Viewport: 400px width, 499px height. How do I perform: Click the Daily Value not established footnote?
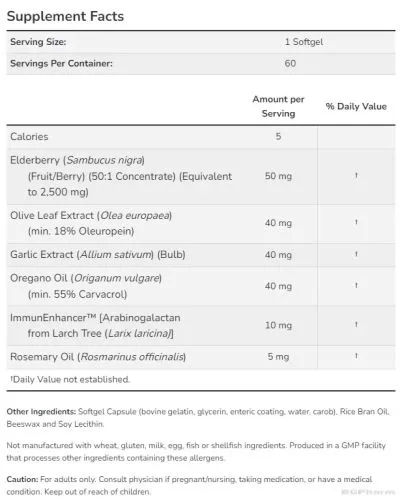pyautogui.click(x=70, y=379)
